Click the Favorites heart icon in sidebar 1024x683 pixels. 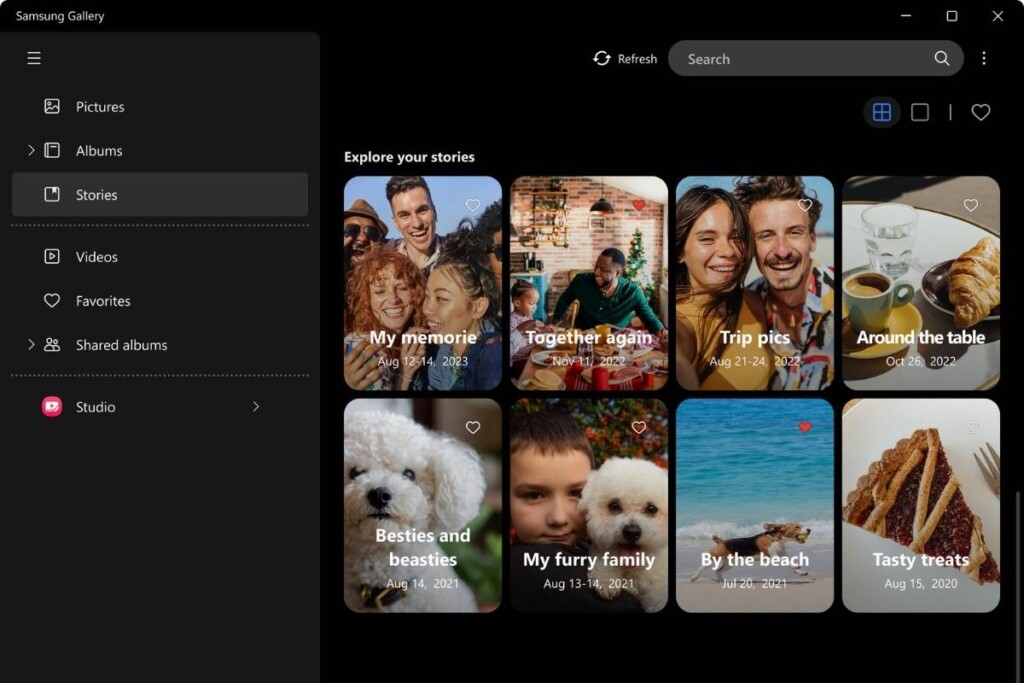[x=52, y=300]
